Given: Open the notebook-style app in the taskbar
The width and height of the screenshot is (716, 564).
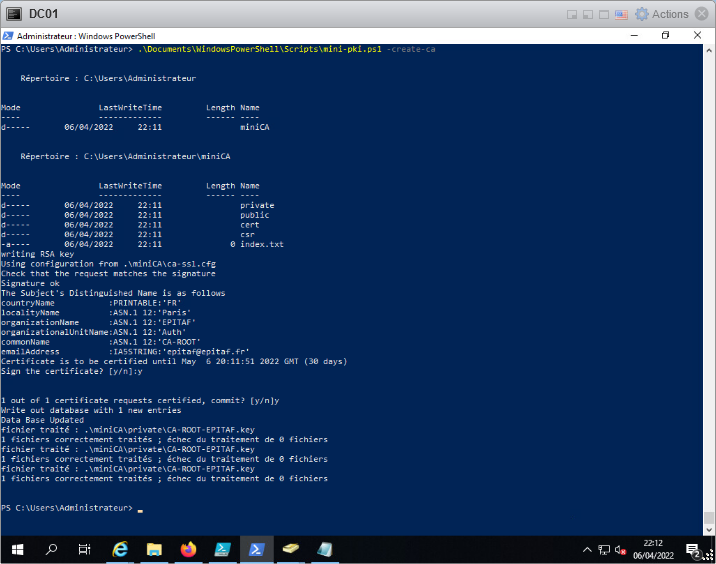Looking at the screenshot, I should (324, 549).
